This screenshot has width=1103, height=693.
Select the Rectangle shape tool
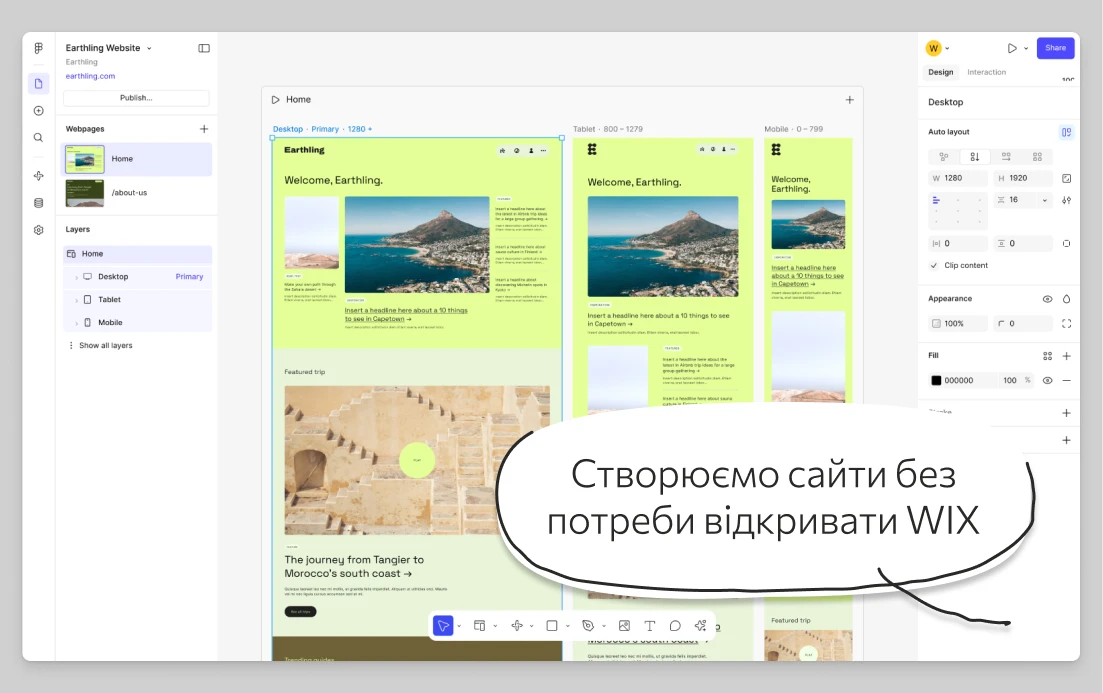point(552,625)
